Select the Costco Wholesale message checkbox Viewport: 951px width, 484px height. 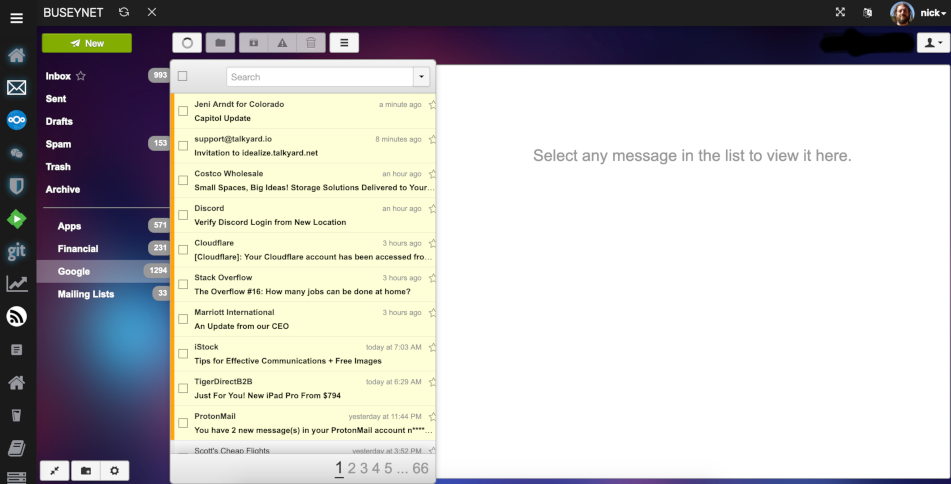pos(183,180)
